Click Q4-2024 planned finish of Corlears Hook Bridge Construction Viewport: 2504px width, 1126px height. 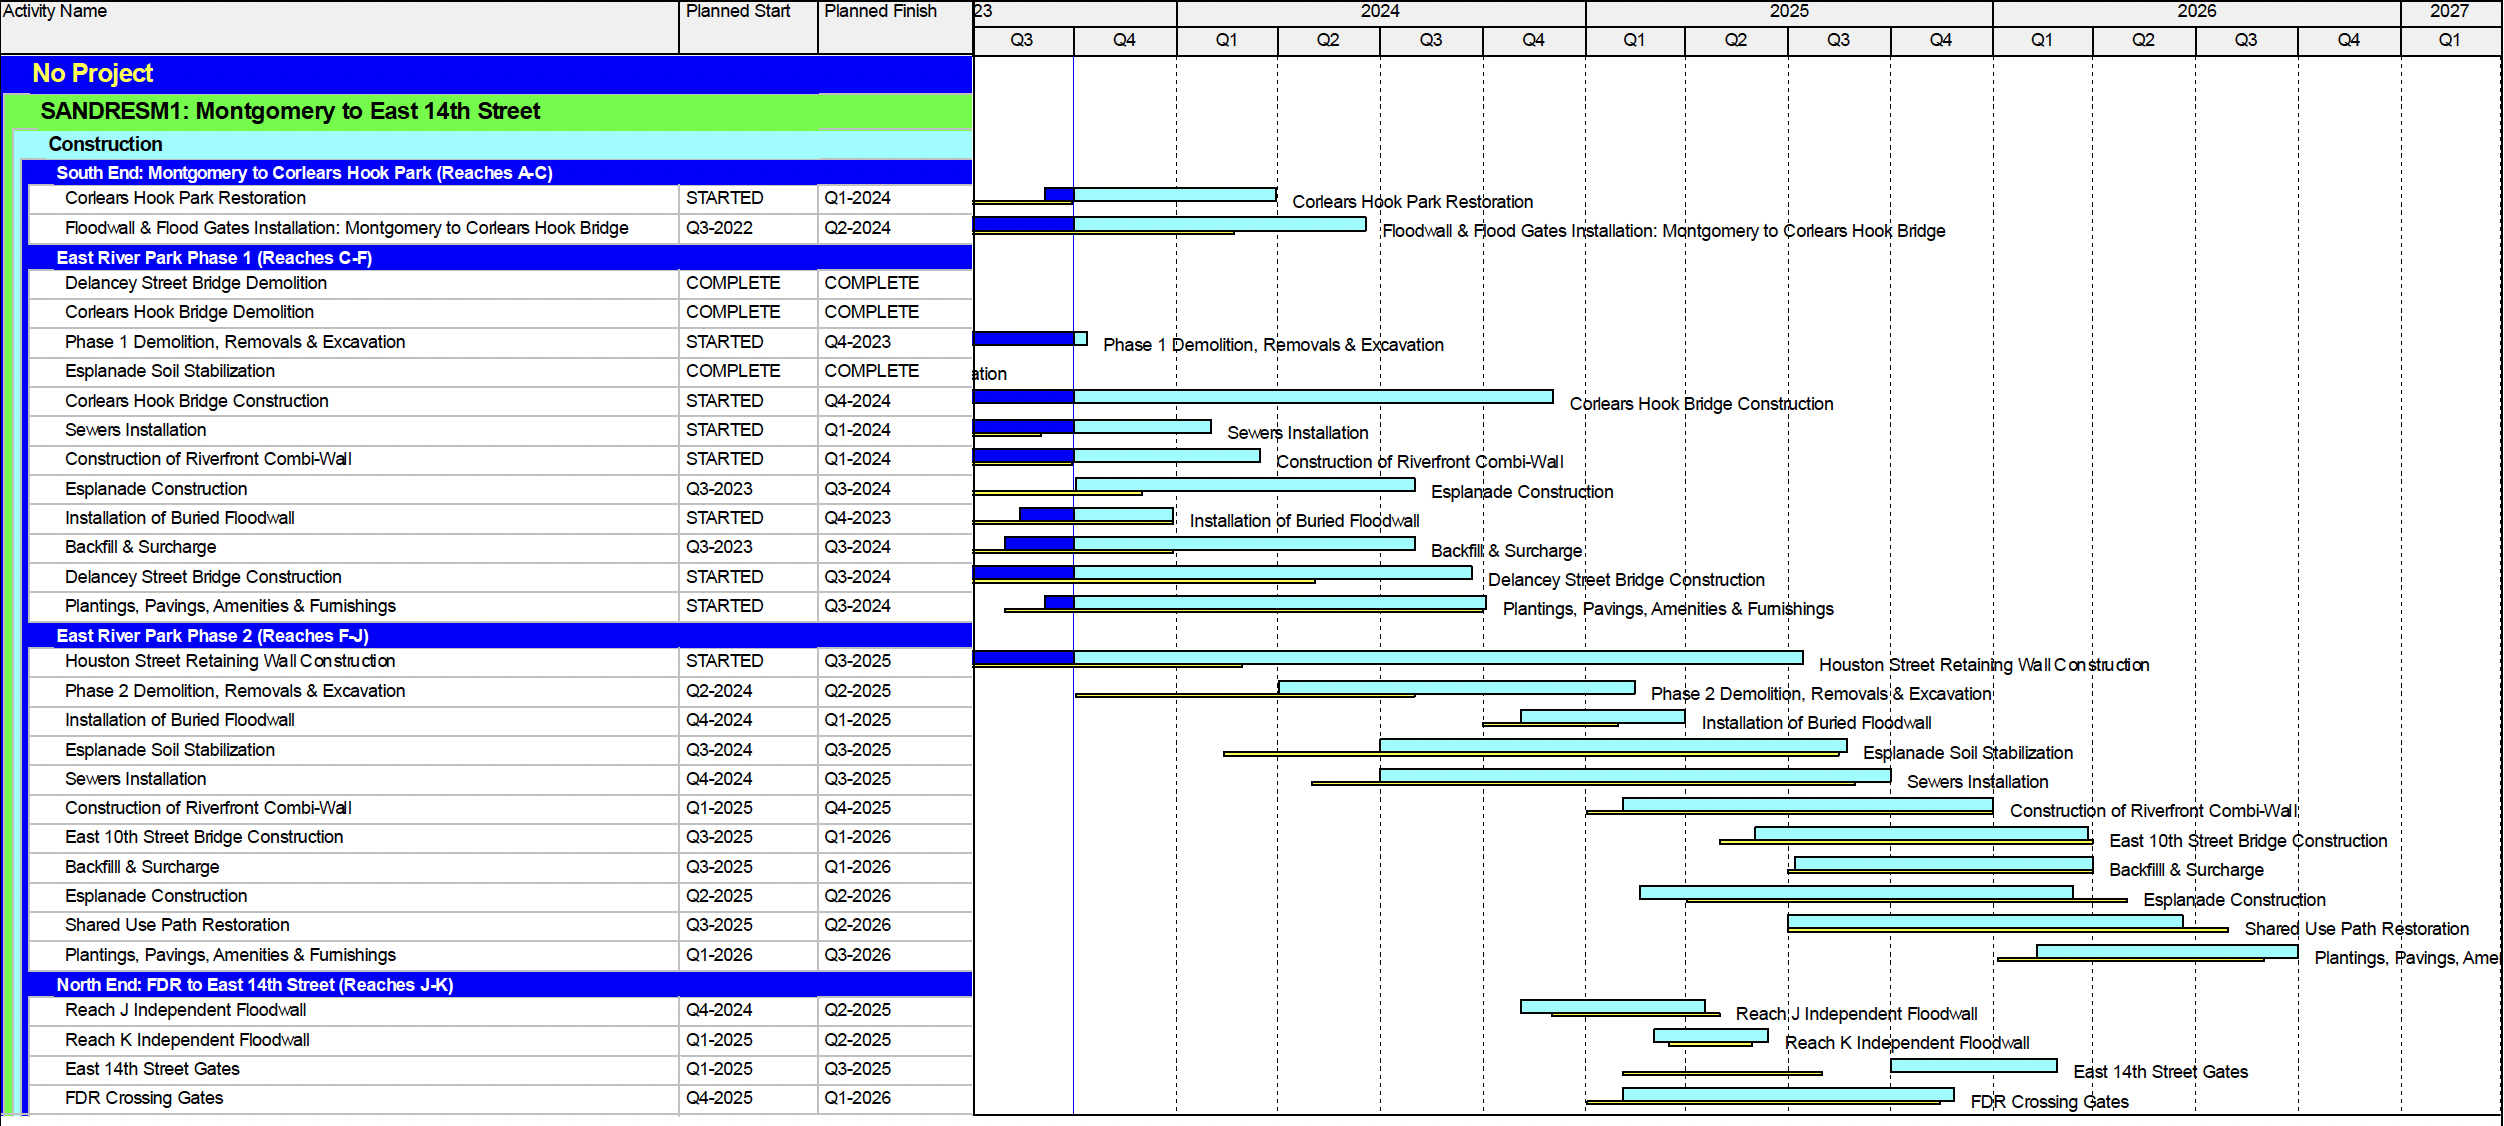point(857,401)
